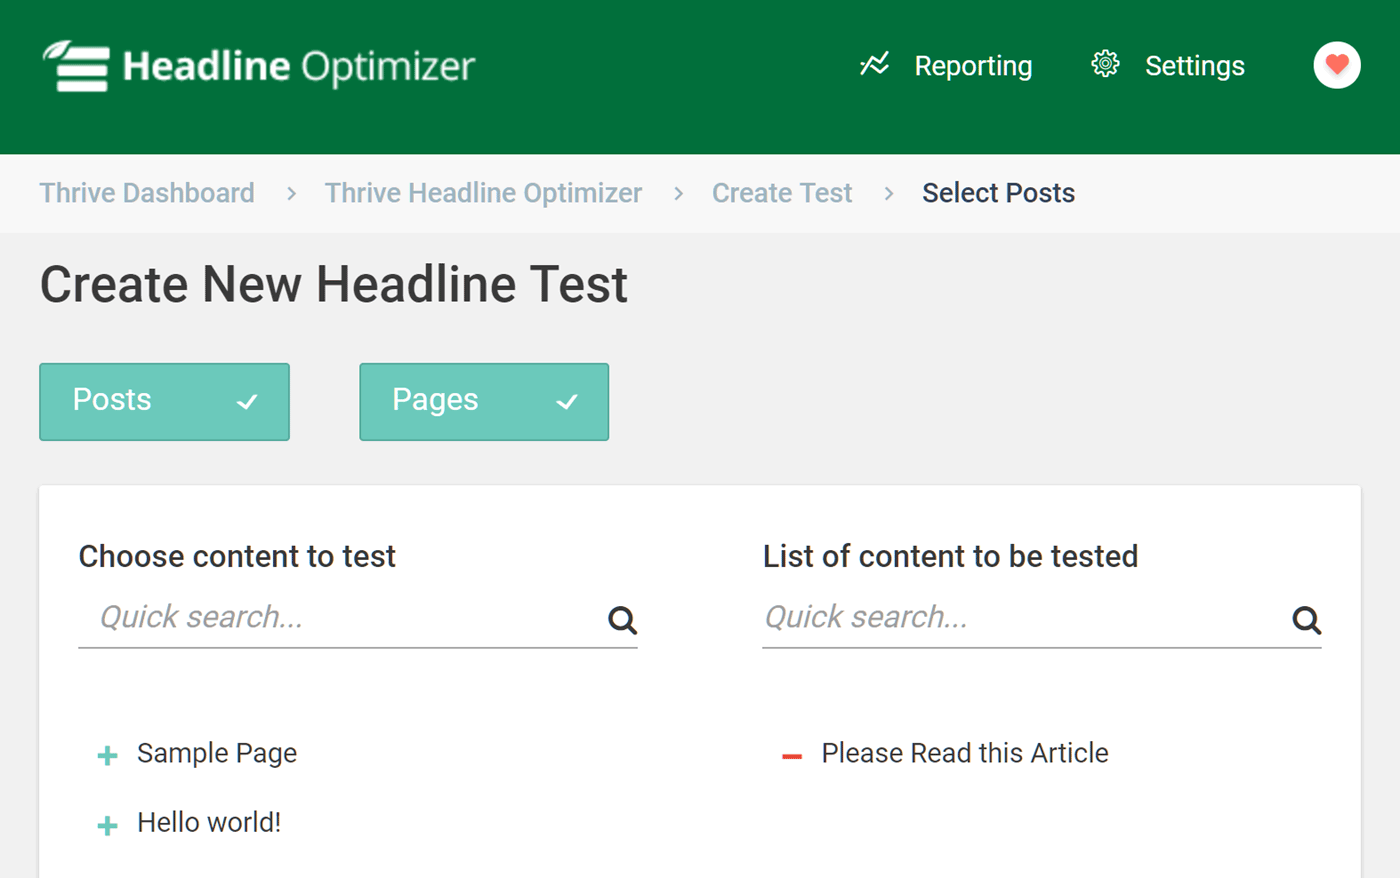
Task: Go back to Create Test breadcrumb
Action: pyautogui.click(x=782, y=192)
